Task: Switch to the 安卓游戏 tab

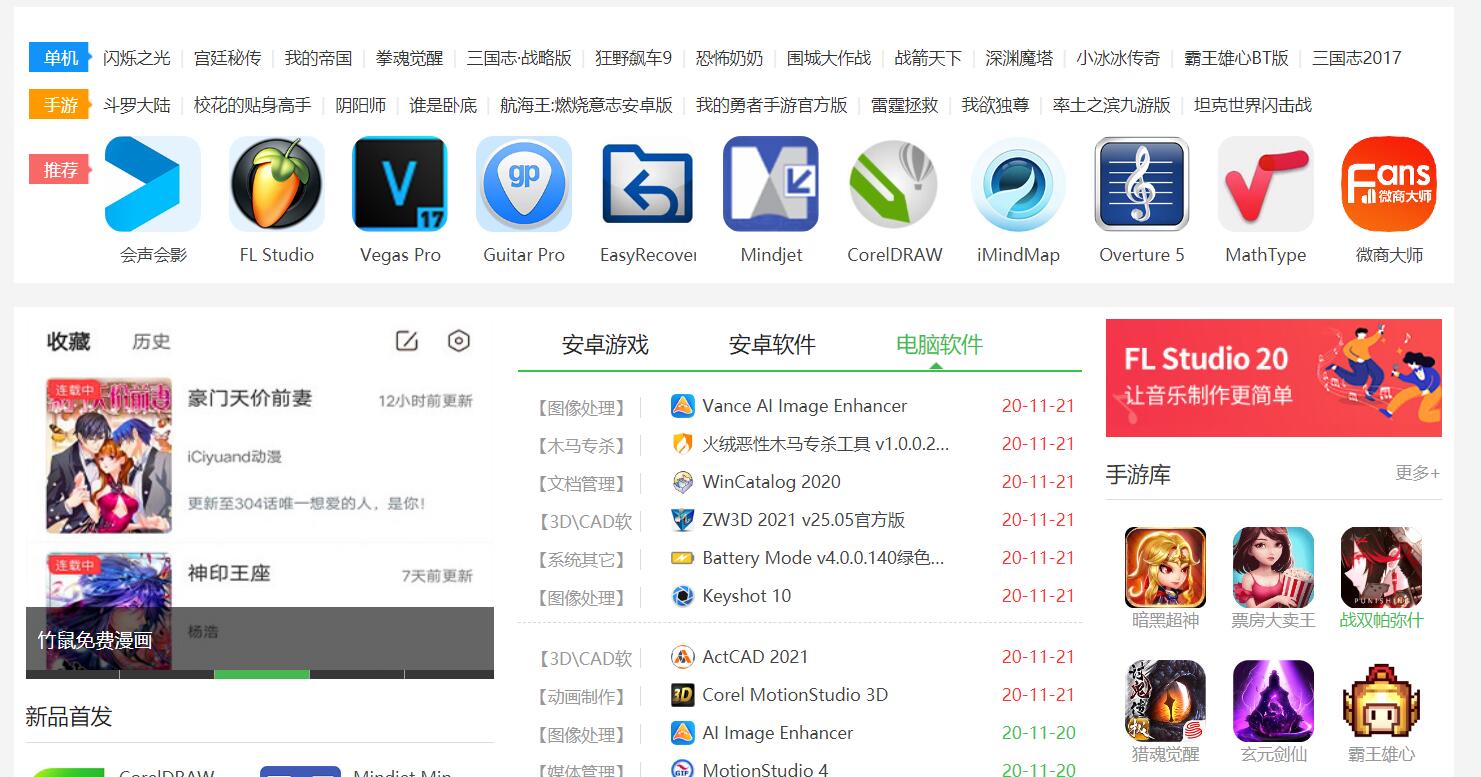Action: (x=605, y=345)
